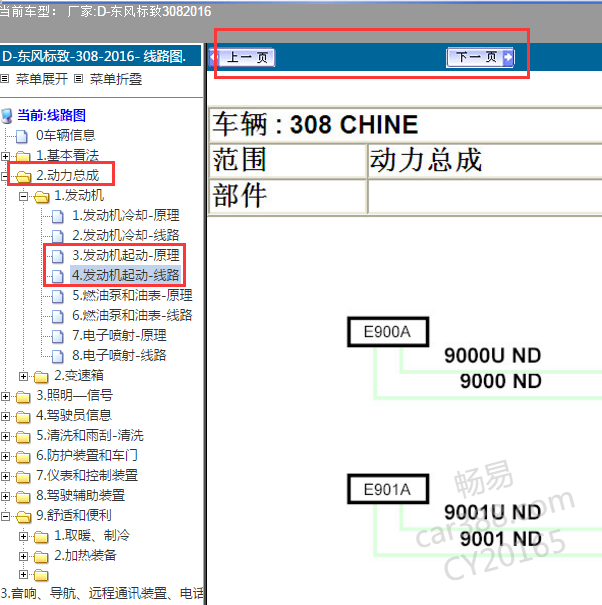Select 4.发动机起动-线路 item
Viewport: 602px width, 605px height.
pyautogui.click(x=126, y=275)
